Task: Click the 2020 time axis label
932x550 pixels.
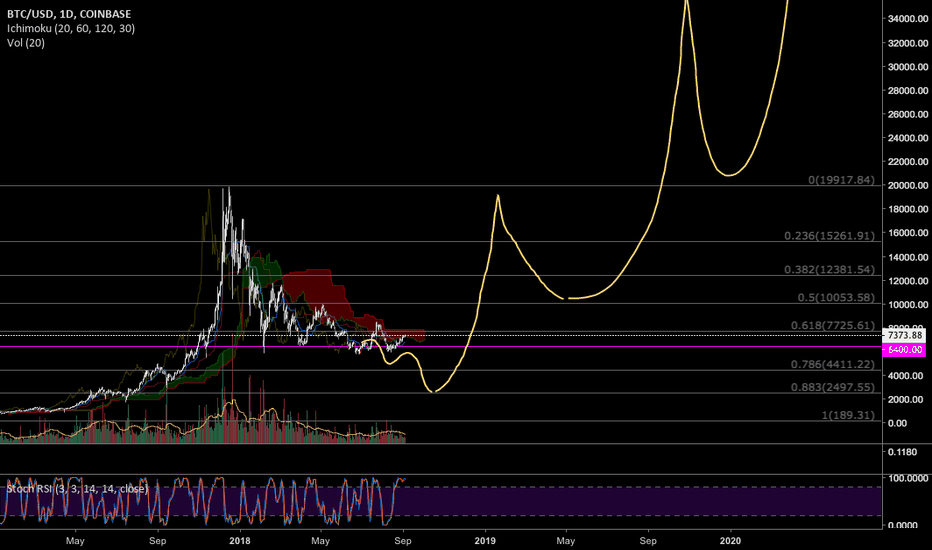Action: click(x=730, y=540)
